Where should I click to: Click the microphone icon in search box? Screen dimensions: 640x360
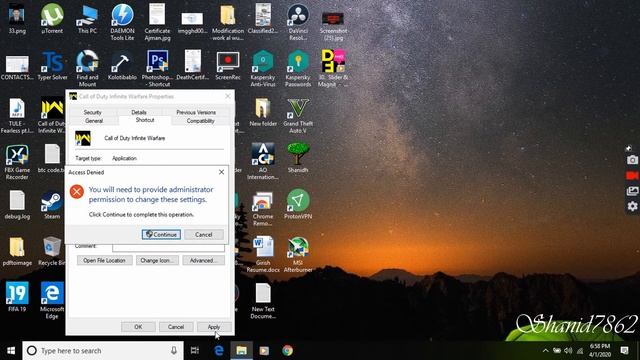coord(174,351)
